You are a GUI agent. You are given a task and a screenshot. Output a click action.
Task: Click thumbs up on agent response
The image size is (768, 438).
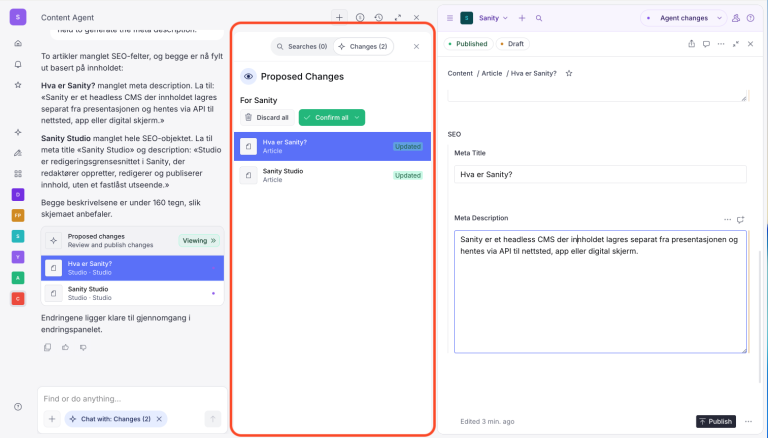tap(65, 347)
